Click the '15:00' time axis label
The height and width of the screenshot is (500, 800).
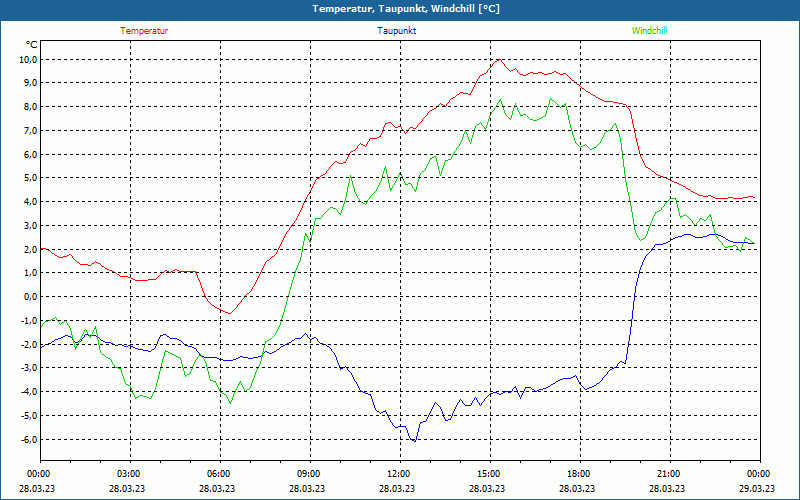[488, 474]
